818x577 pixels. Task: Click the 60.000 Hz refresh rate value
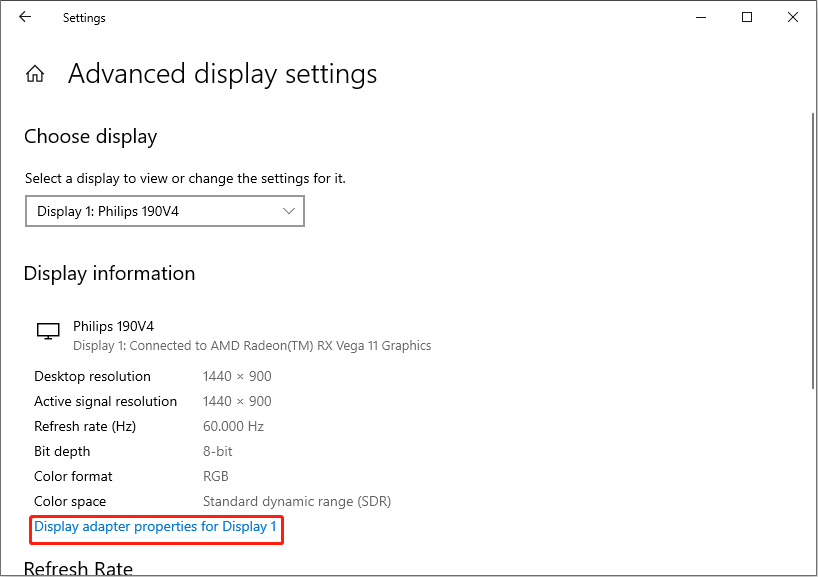[233, 426]
